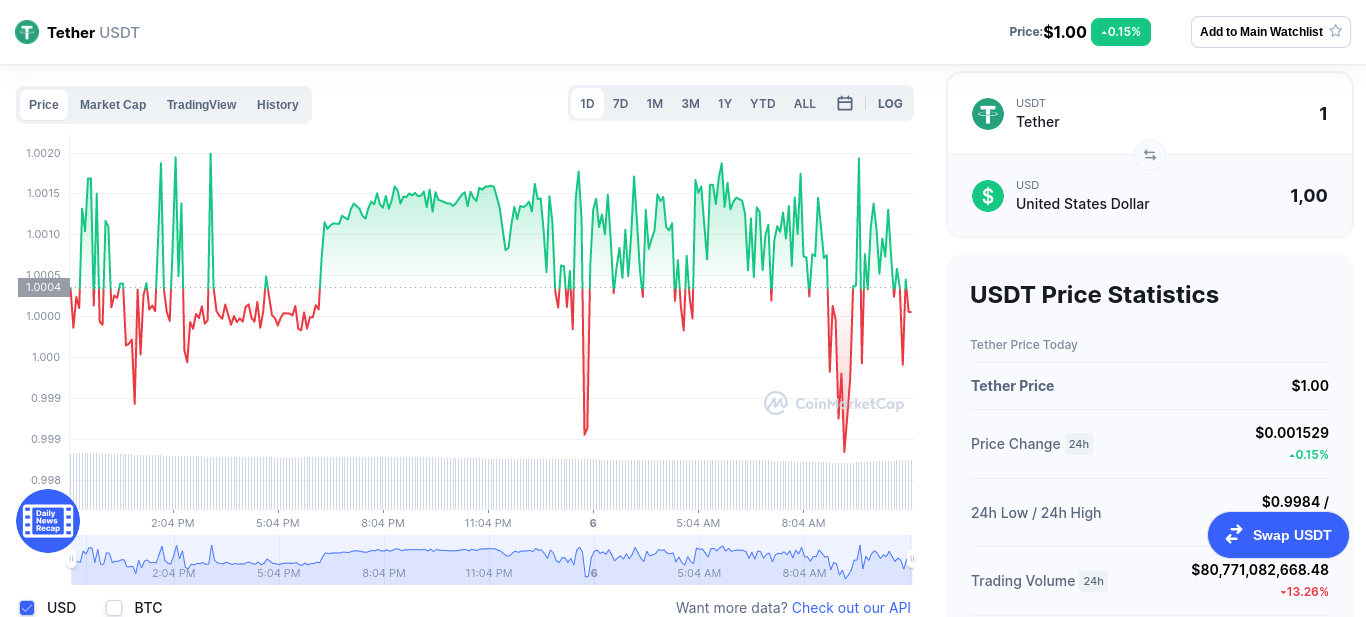Open the Check out our API link
Viewport: 1366px width, 617px height.
click(851, 608)
